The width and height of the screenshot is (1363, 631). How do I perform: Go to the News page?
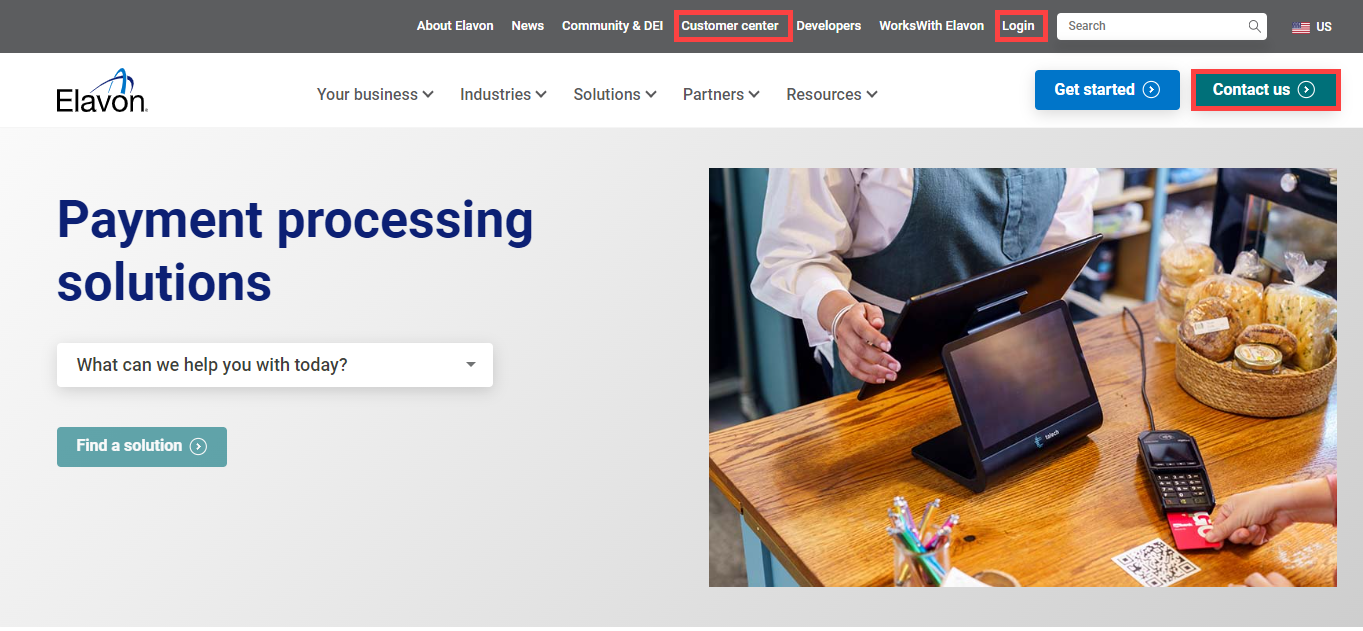527,26
